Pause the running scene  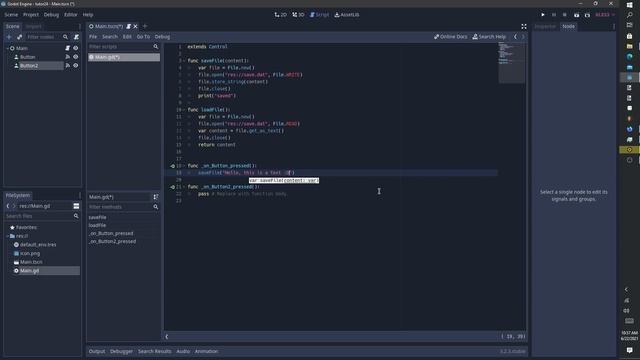click(x=554, y=15)
